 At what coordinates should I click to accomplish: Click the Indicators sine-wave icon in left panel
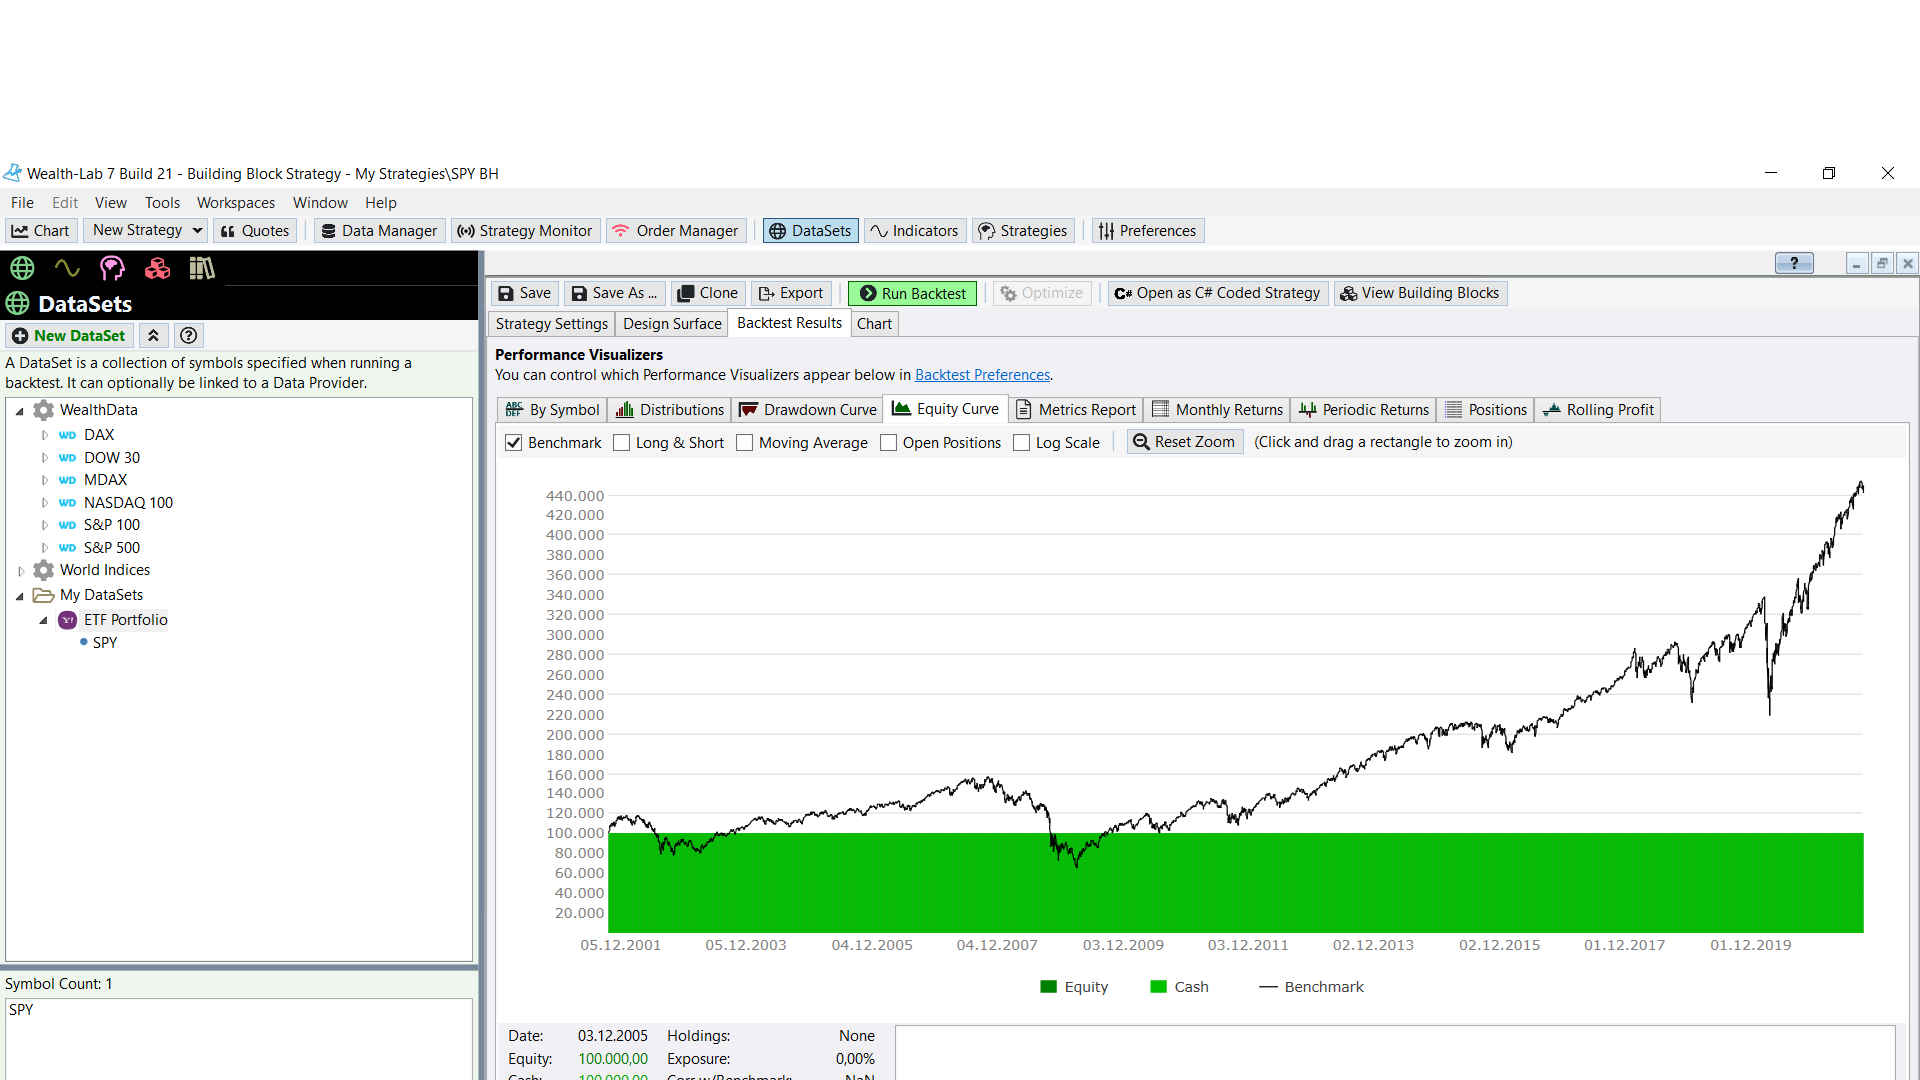[67, 268]
